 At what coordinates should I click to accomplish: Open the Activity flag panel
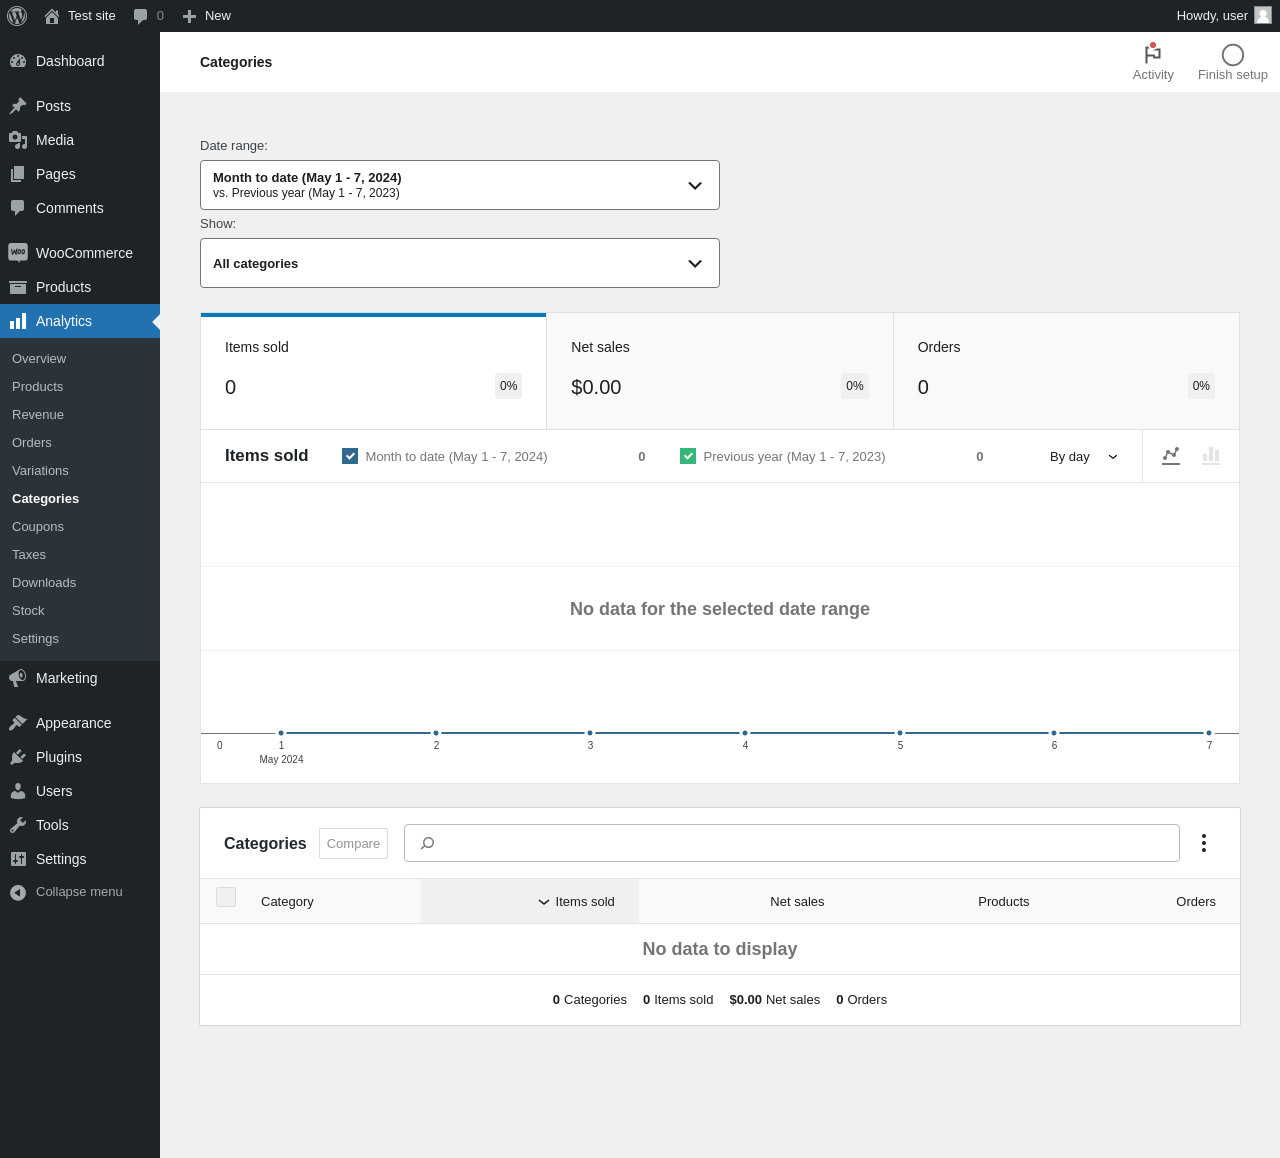coord(1152,62)
